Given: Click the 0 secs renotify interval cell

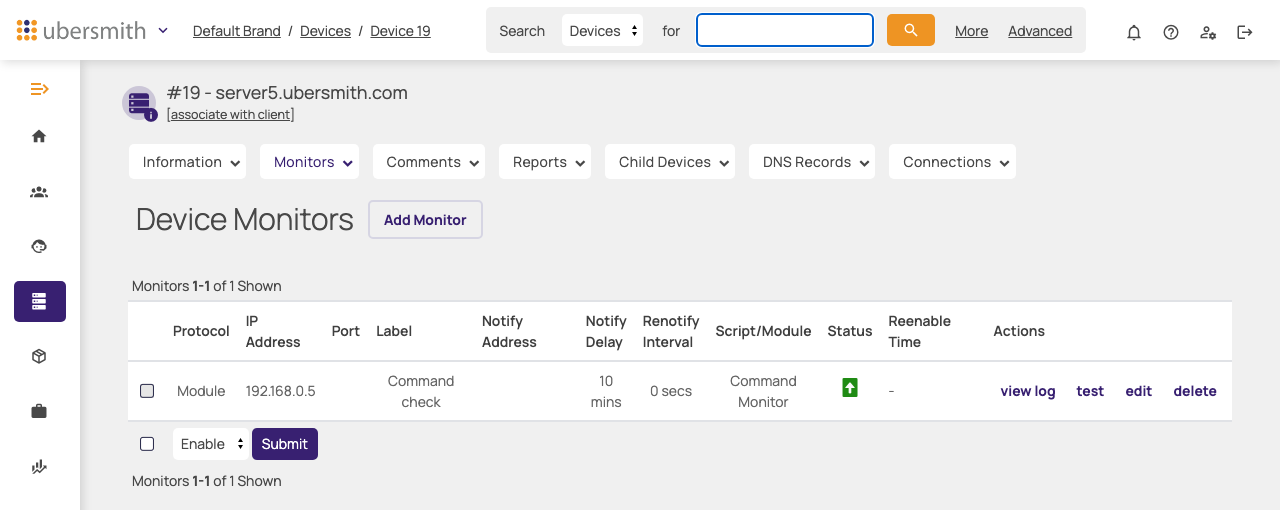Looking at the screenshot, I should [x=671, y=391].
